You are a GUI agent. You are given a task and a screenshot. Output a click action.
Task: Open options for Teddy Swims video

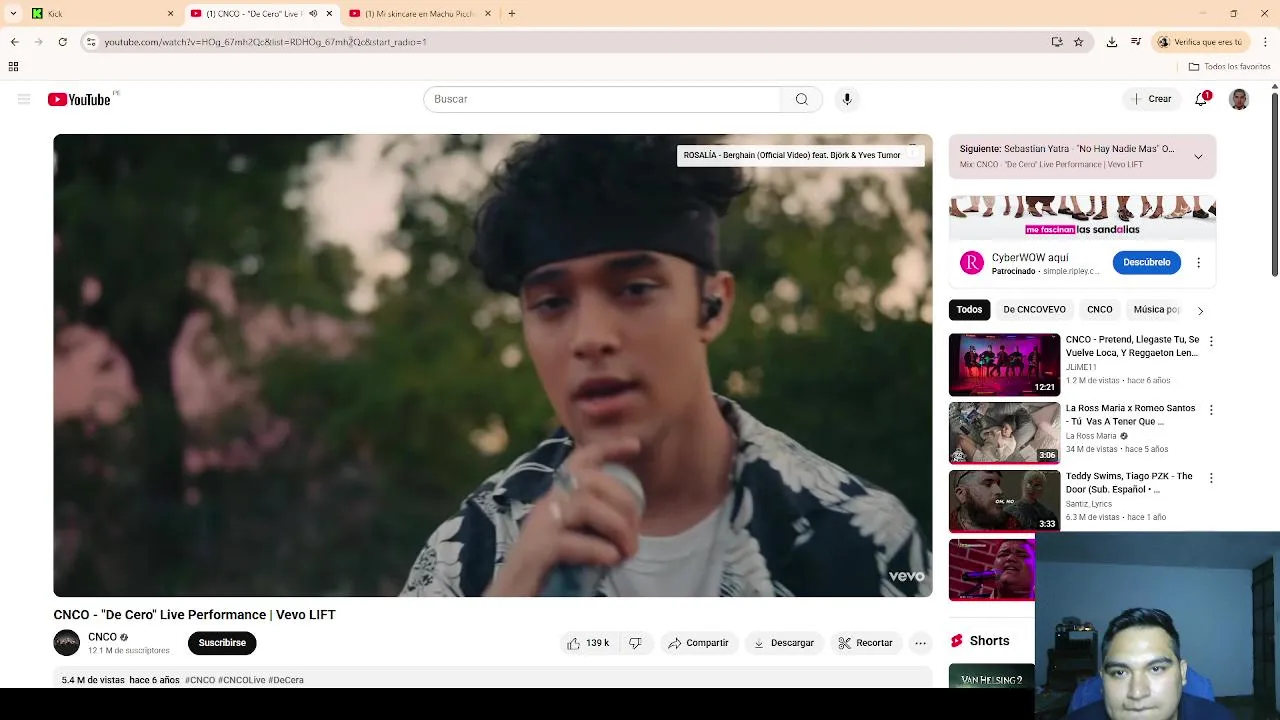pyautogui.click(x=1211, y=478)
